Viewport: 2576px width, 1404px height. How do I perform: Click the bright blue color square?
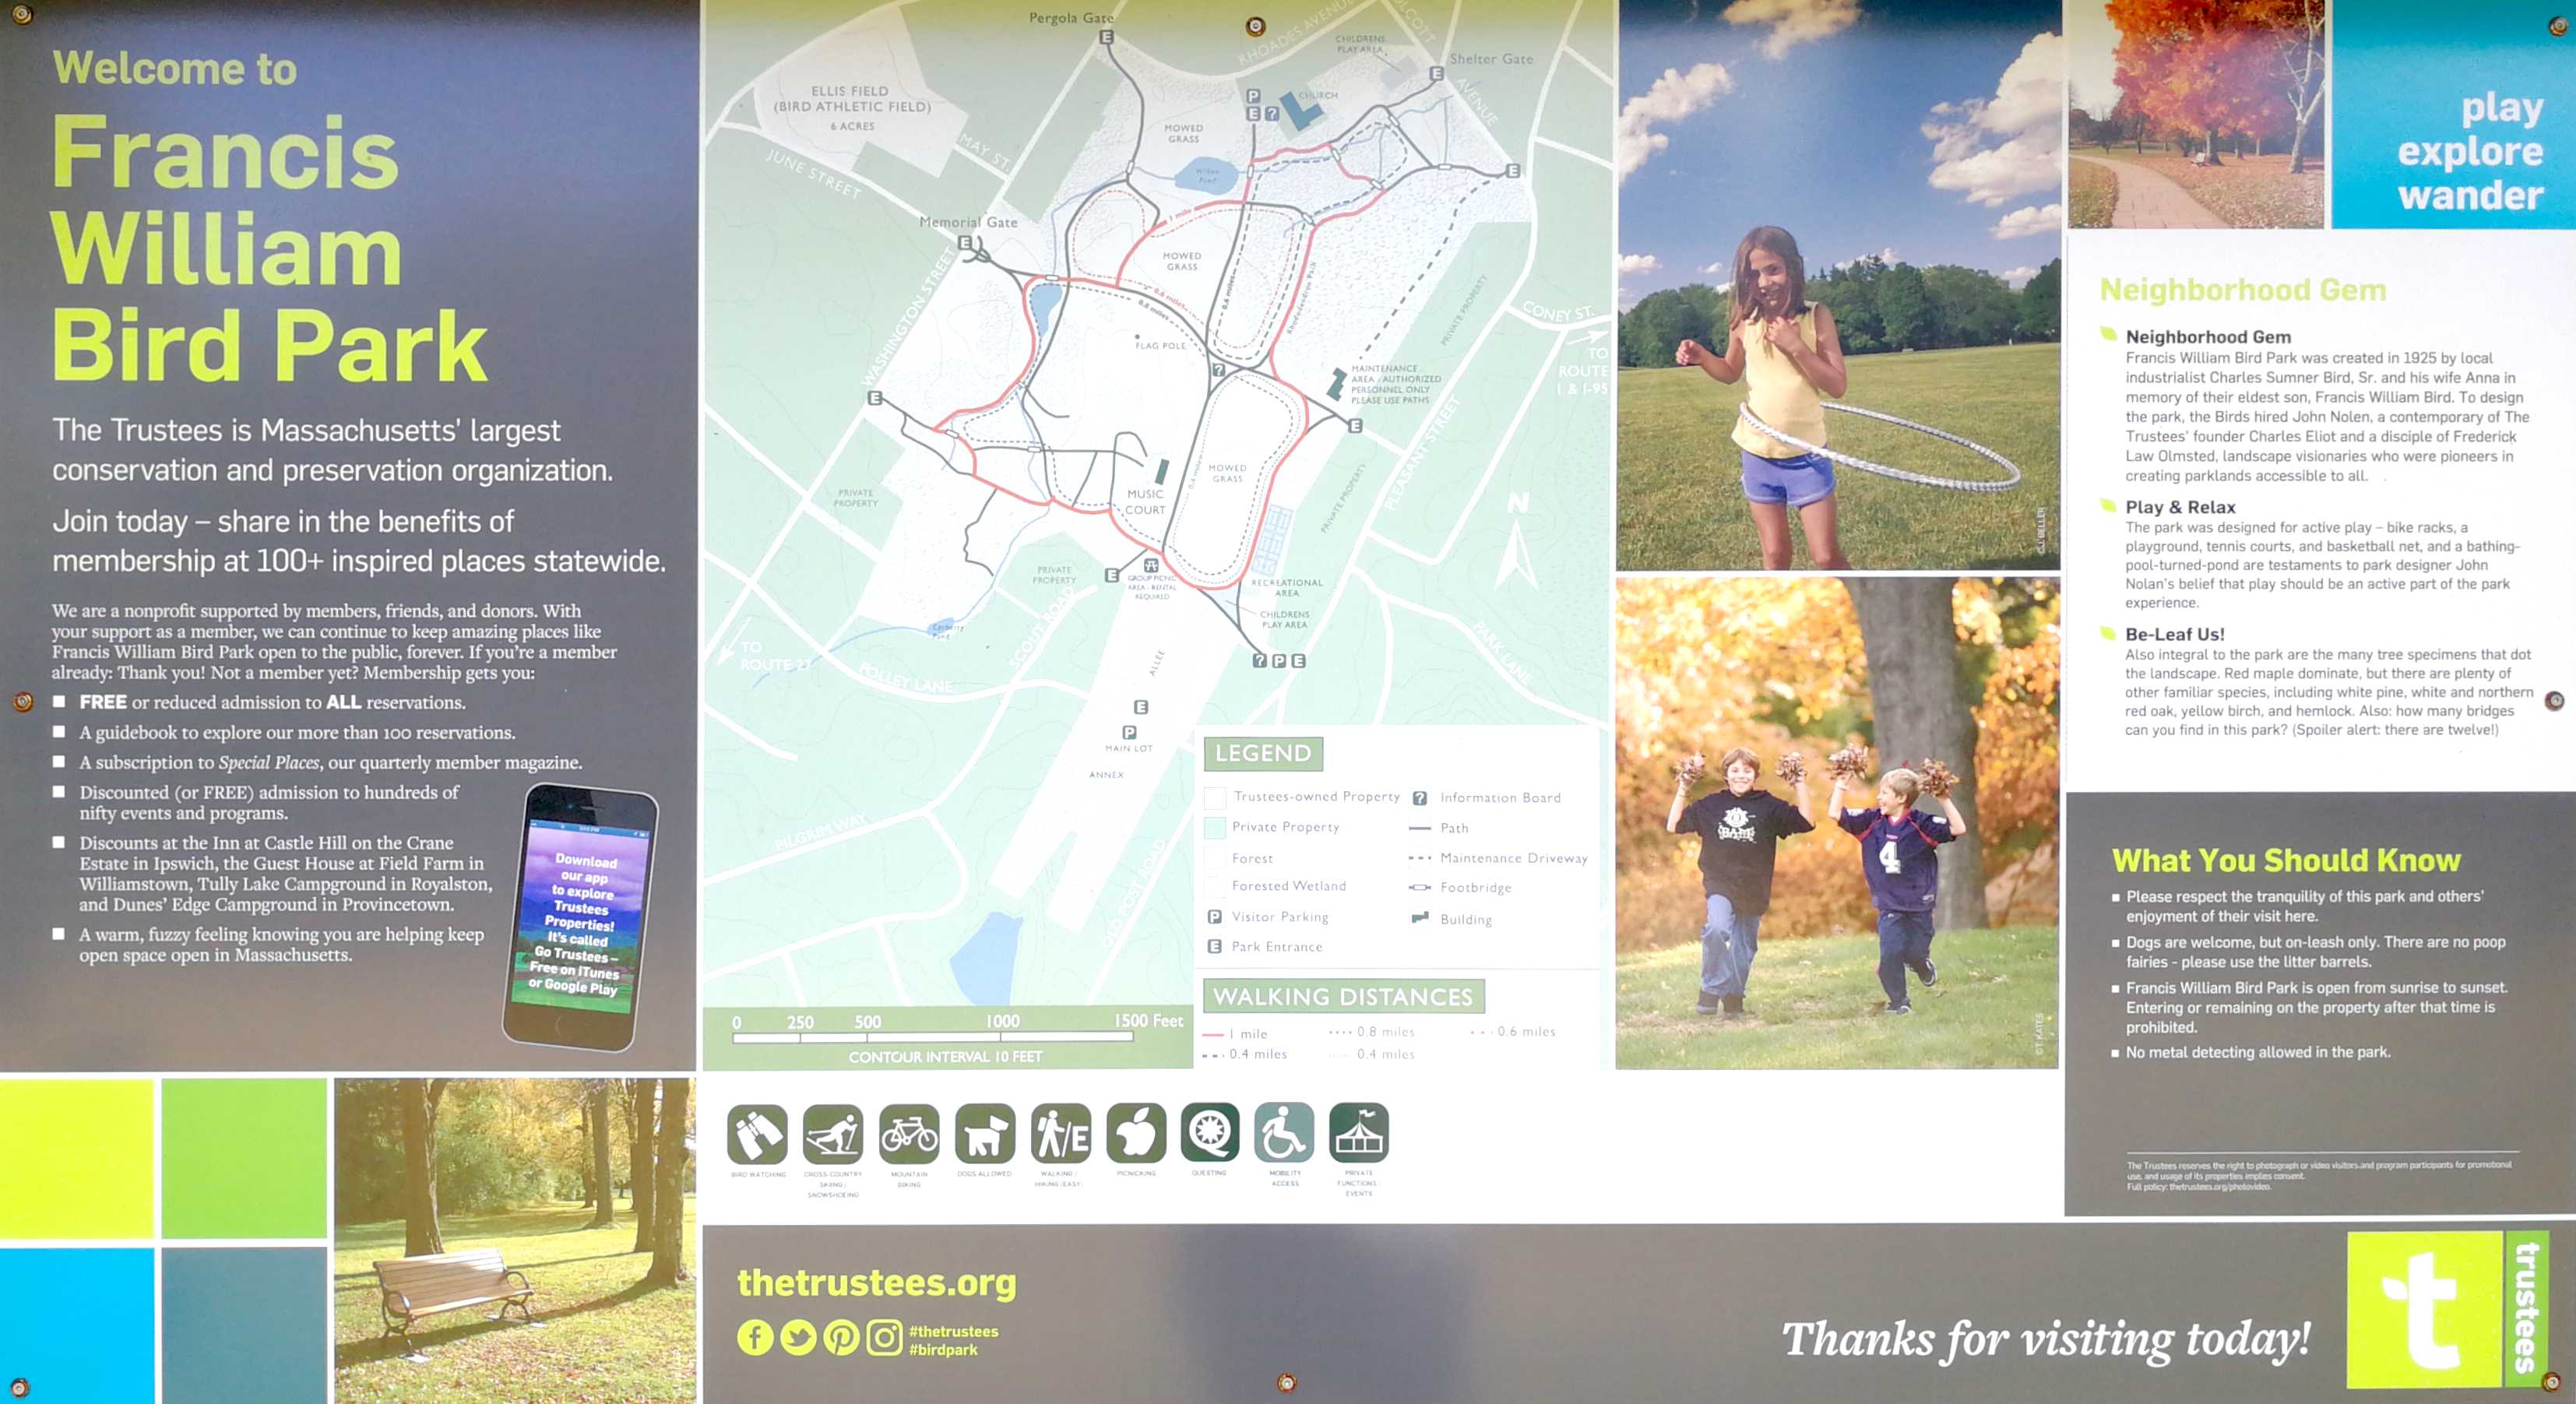[76, 1325]
